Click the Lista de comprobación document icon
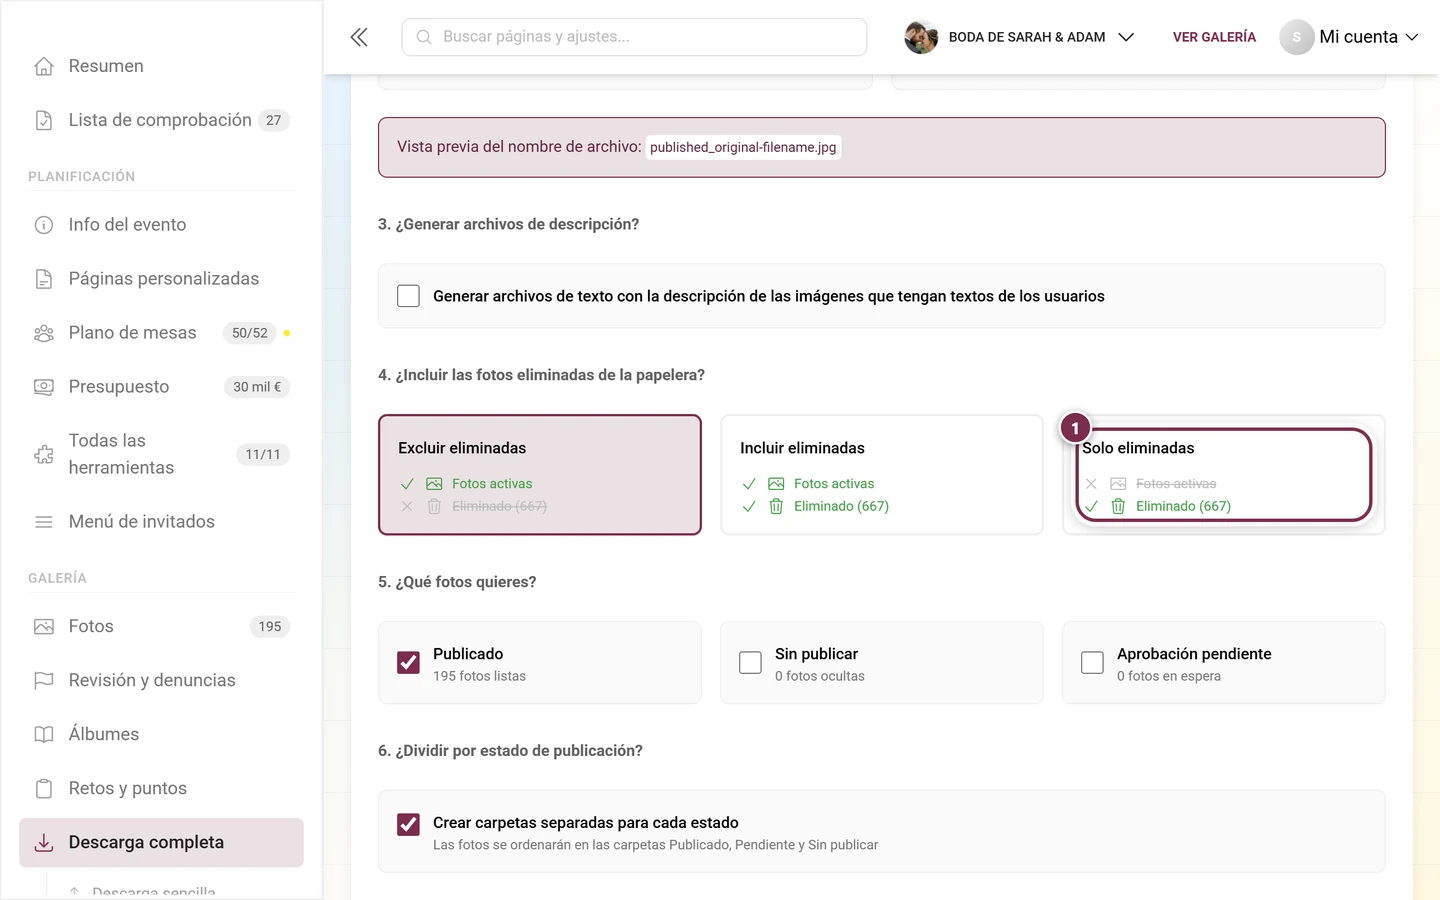This screenshot has height=900, width=1440. pyautogui.click(x=44, y=120)
